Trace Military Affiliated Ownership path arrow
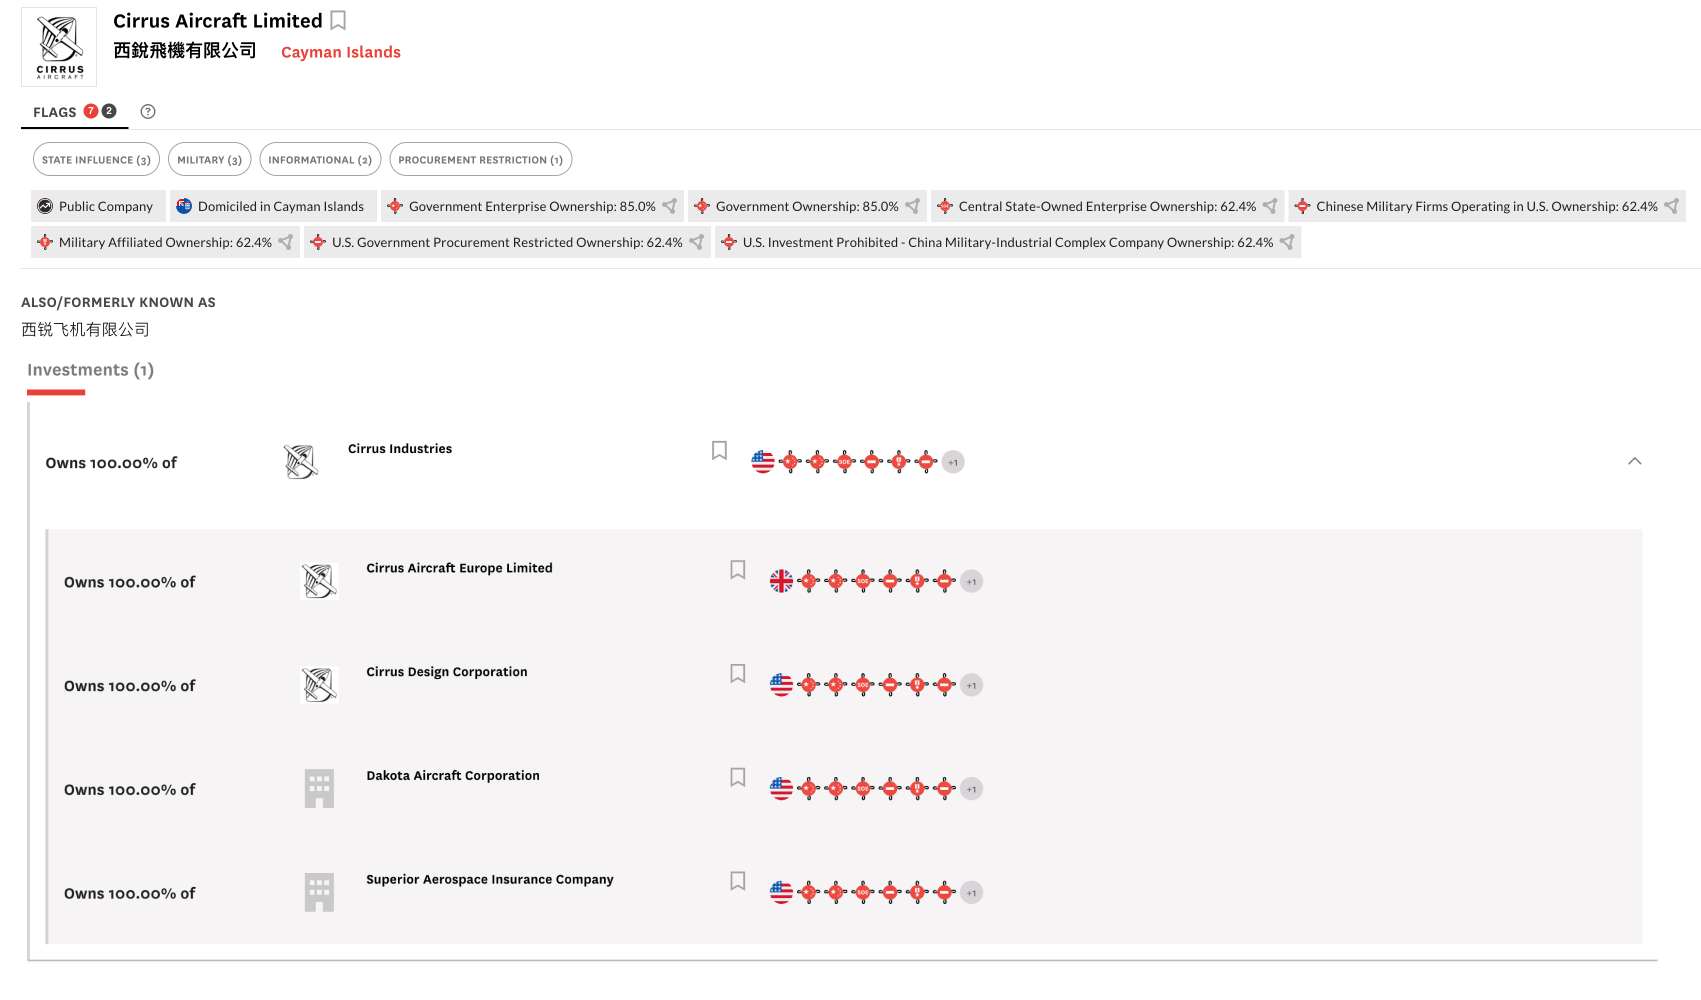Viewport: 1701px width, 1000px height. (286, 242)
